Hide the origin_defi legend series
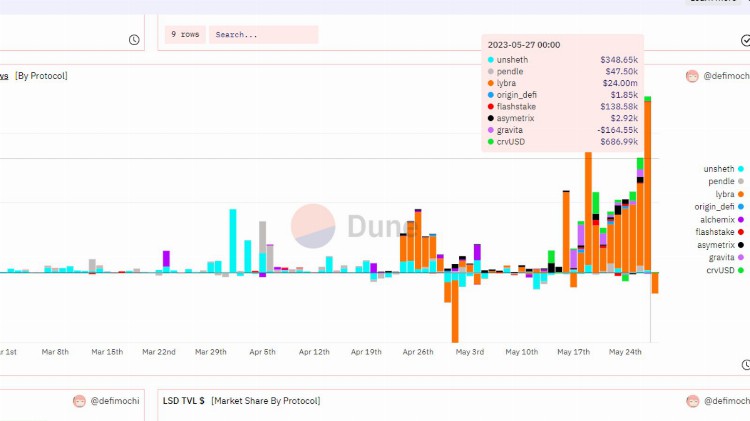 (717, 207)
